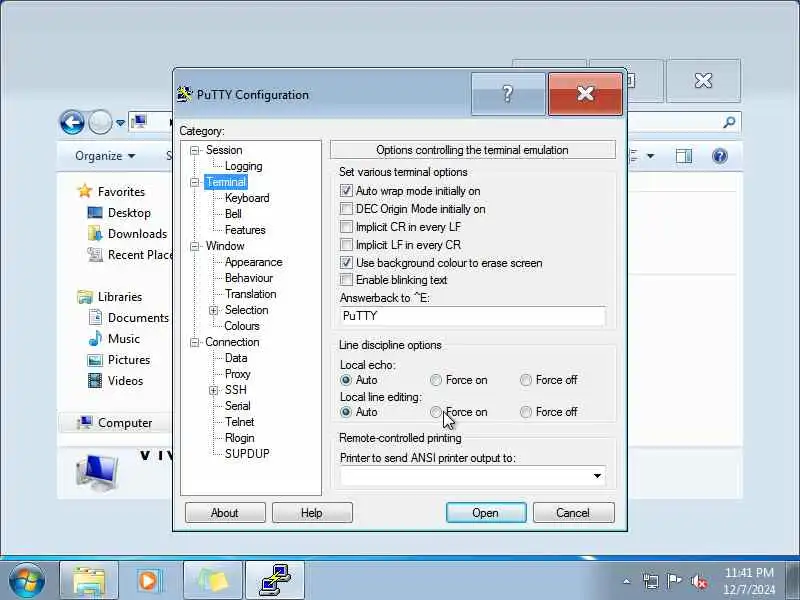Click the Action Center flag icon
This screenshot has width=800, height=600.
coord(674,581)
